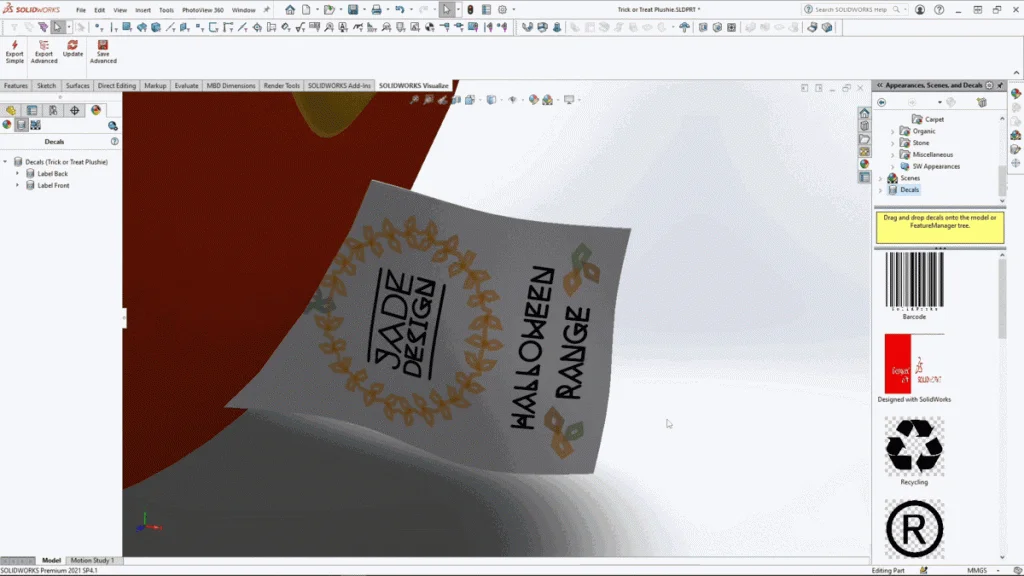Select the Recycling decal thumbnail

[914, 445]
